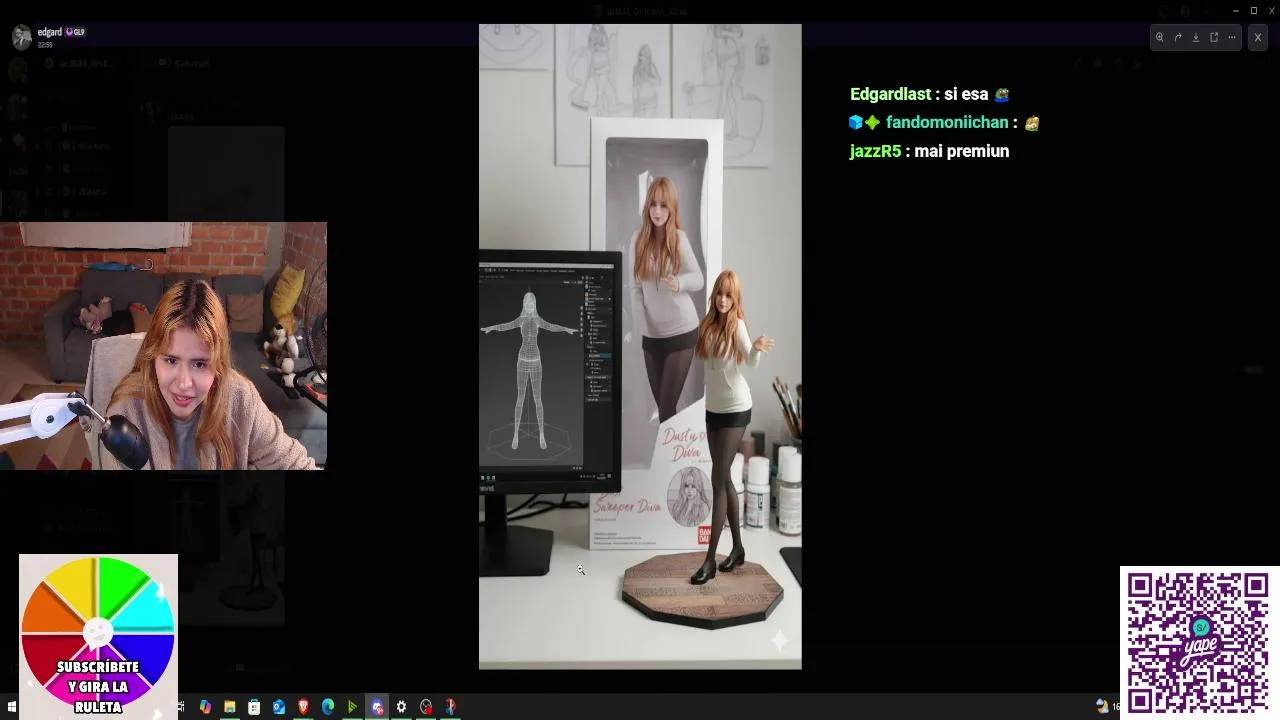
Task: Open File Explorer from the taskbar
Action: (229, 707)
